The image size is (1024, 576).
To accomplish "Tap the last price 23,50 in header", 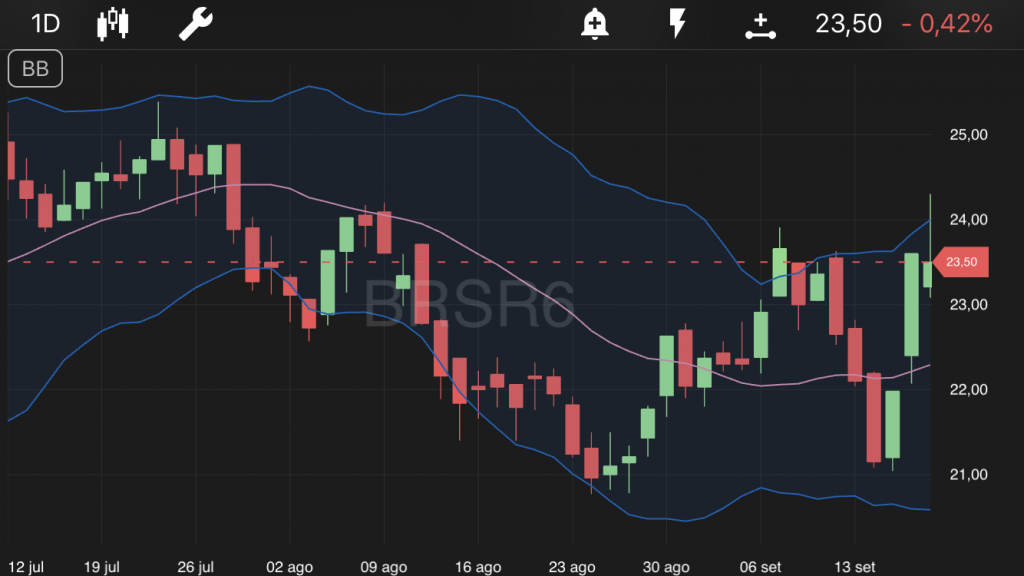I will pos(848,24).
